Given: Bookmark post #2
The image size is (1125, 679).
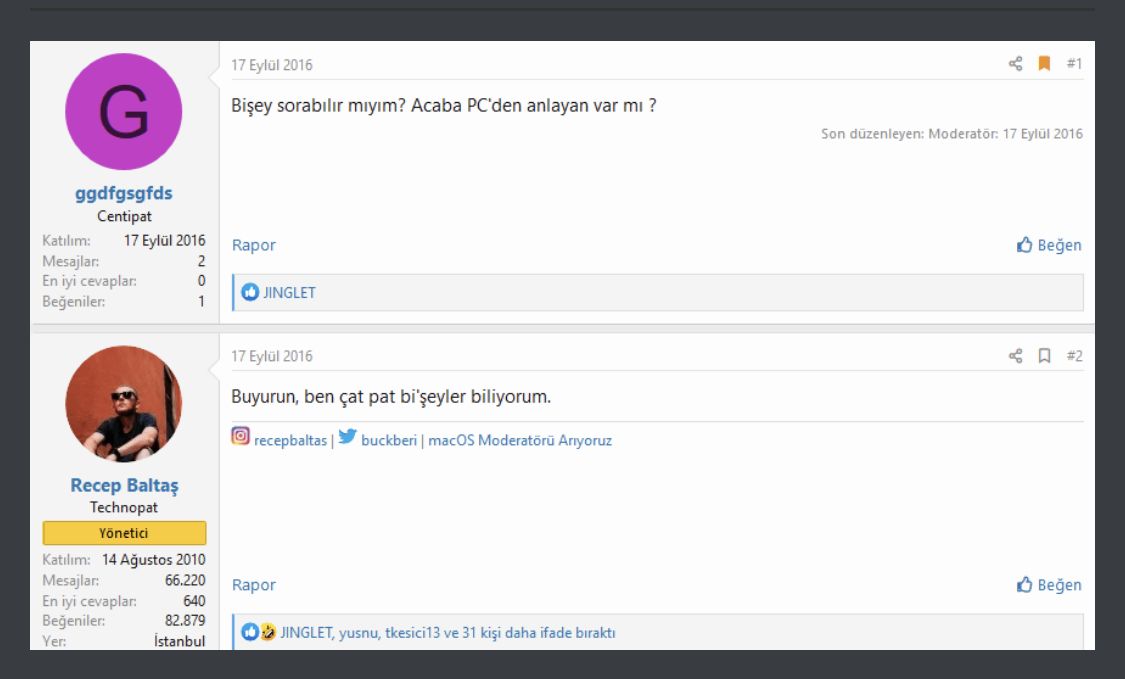Looking at the screenshot, I should pyautogui.click(x=1044, y=356).
